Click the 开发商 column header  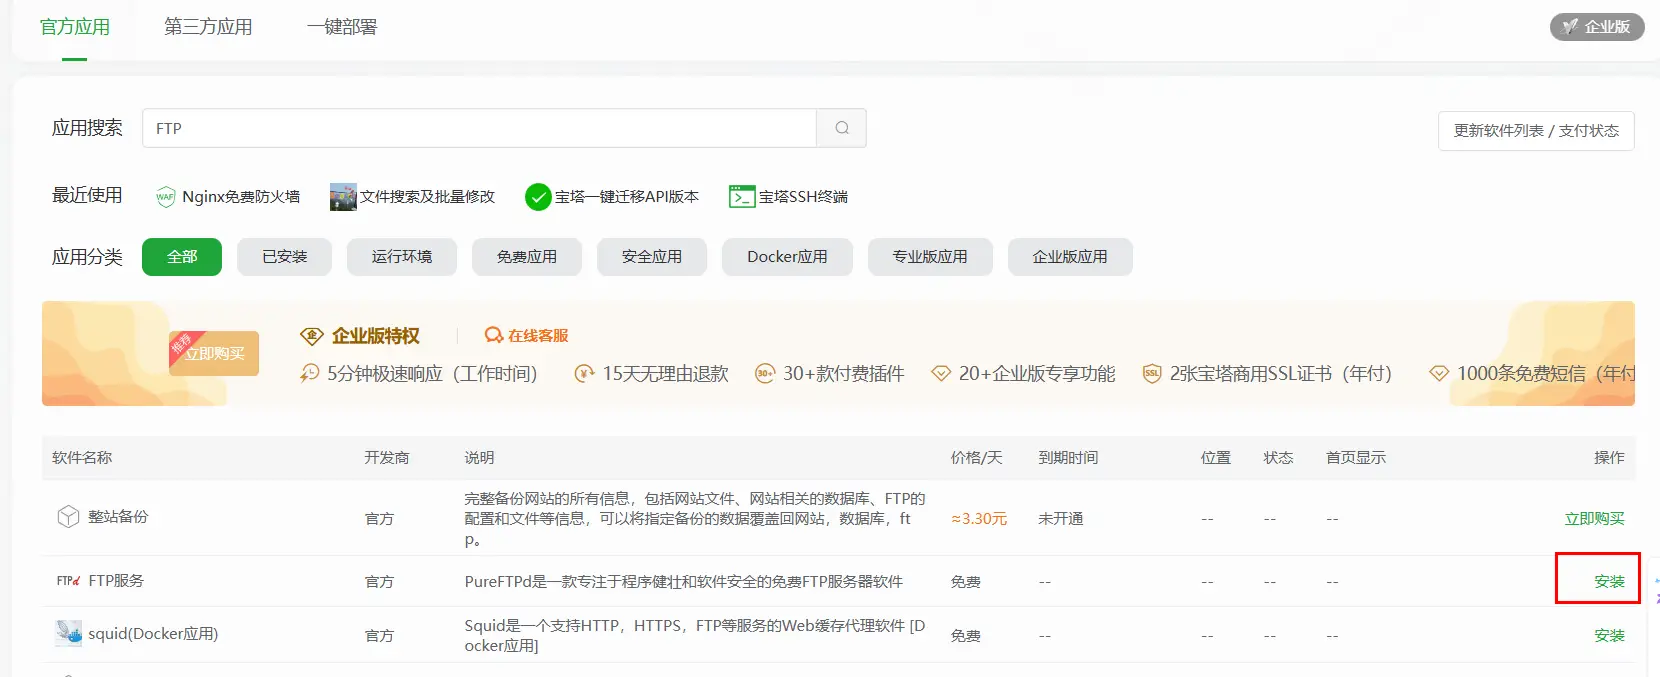point(387,458)
